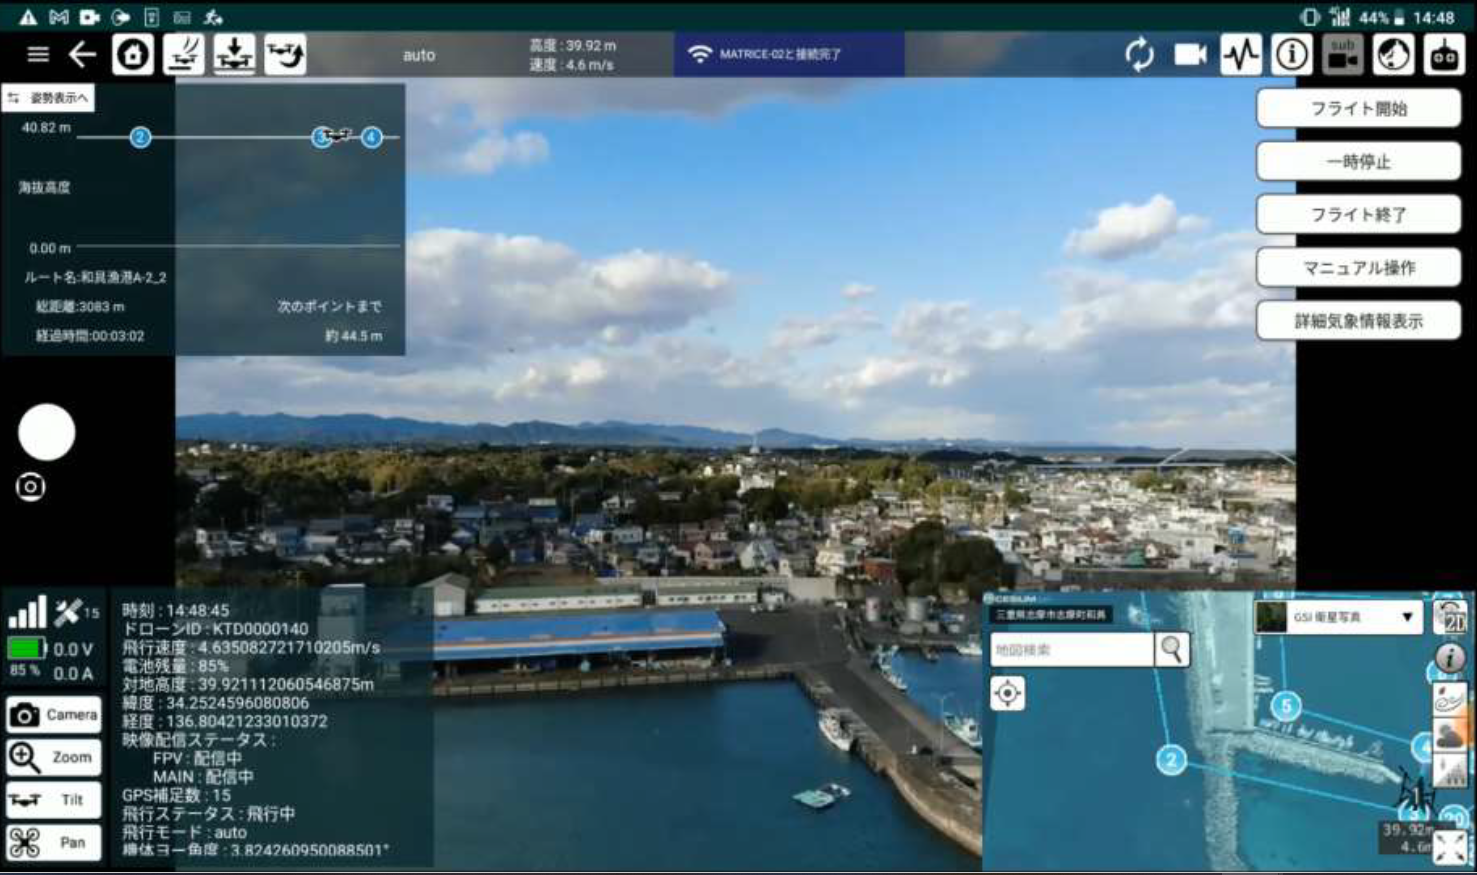Tap the white round record button

pos(46,432)
